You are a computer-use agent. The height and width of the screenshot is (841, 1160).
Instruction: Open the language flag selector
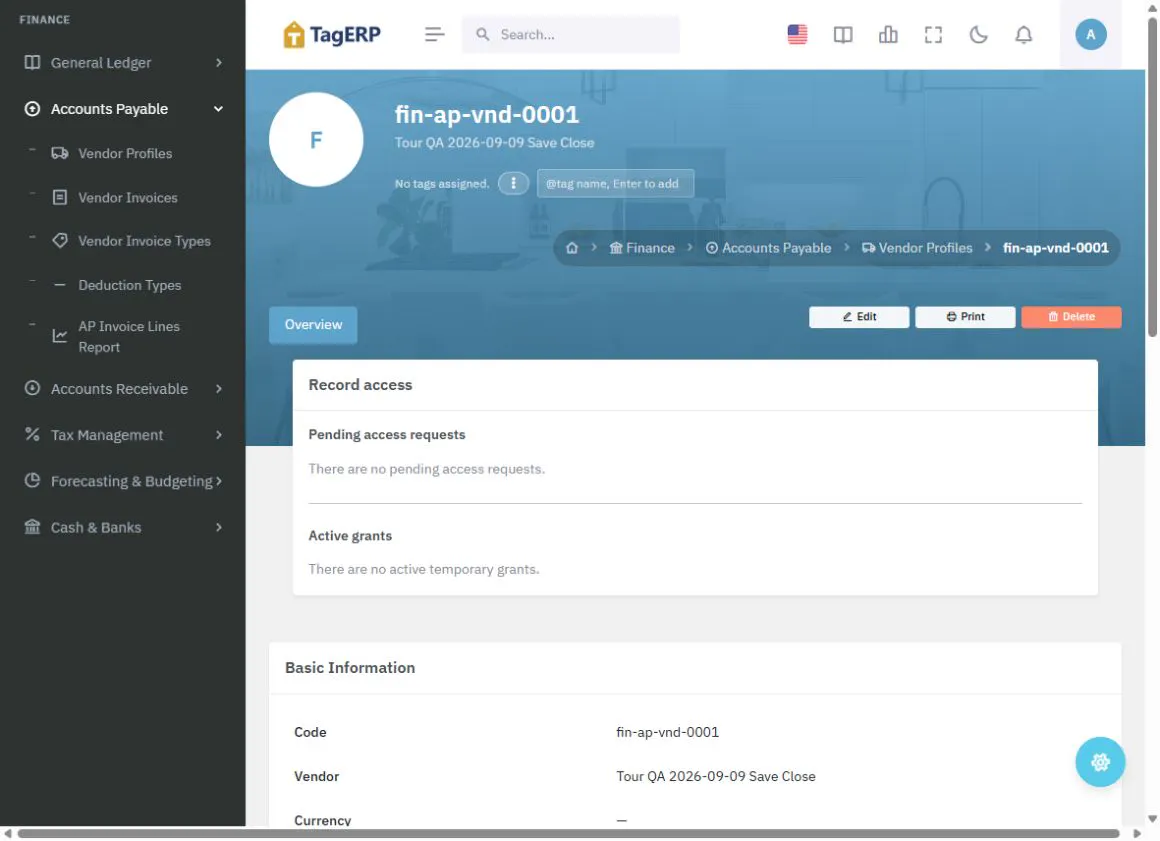797,34
